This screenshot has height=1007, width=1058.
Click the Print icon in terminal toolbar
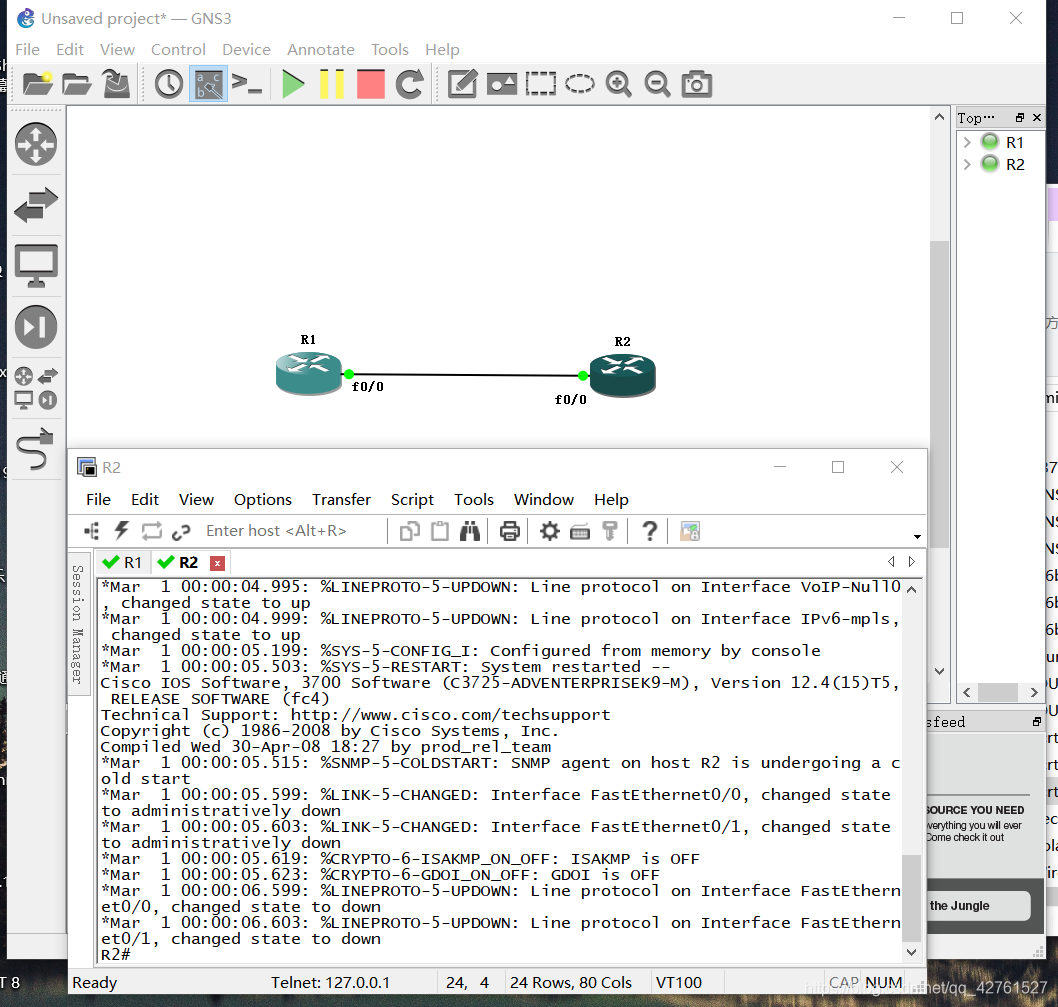pyautogui.click(x=509, y=531)
